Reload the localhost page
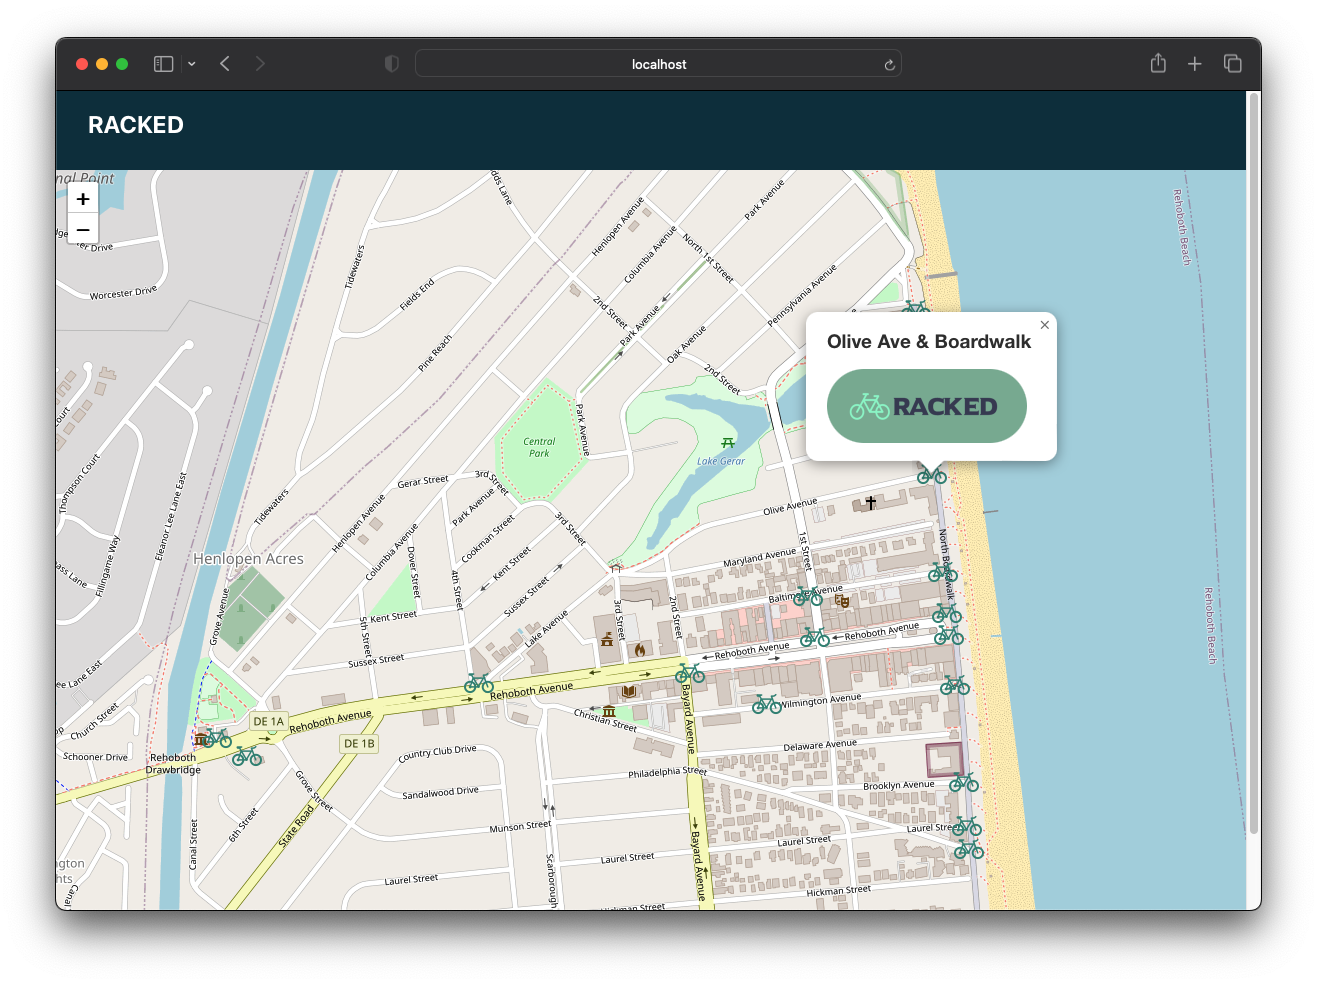 tap(889, 65)
